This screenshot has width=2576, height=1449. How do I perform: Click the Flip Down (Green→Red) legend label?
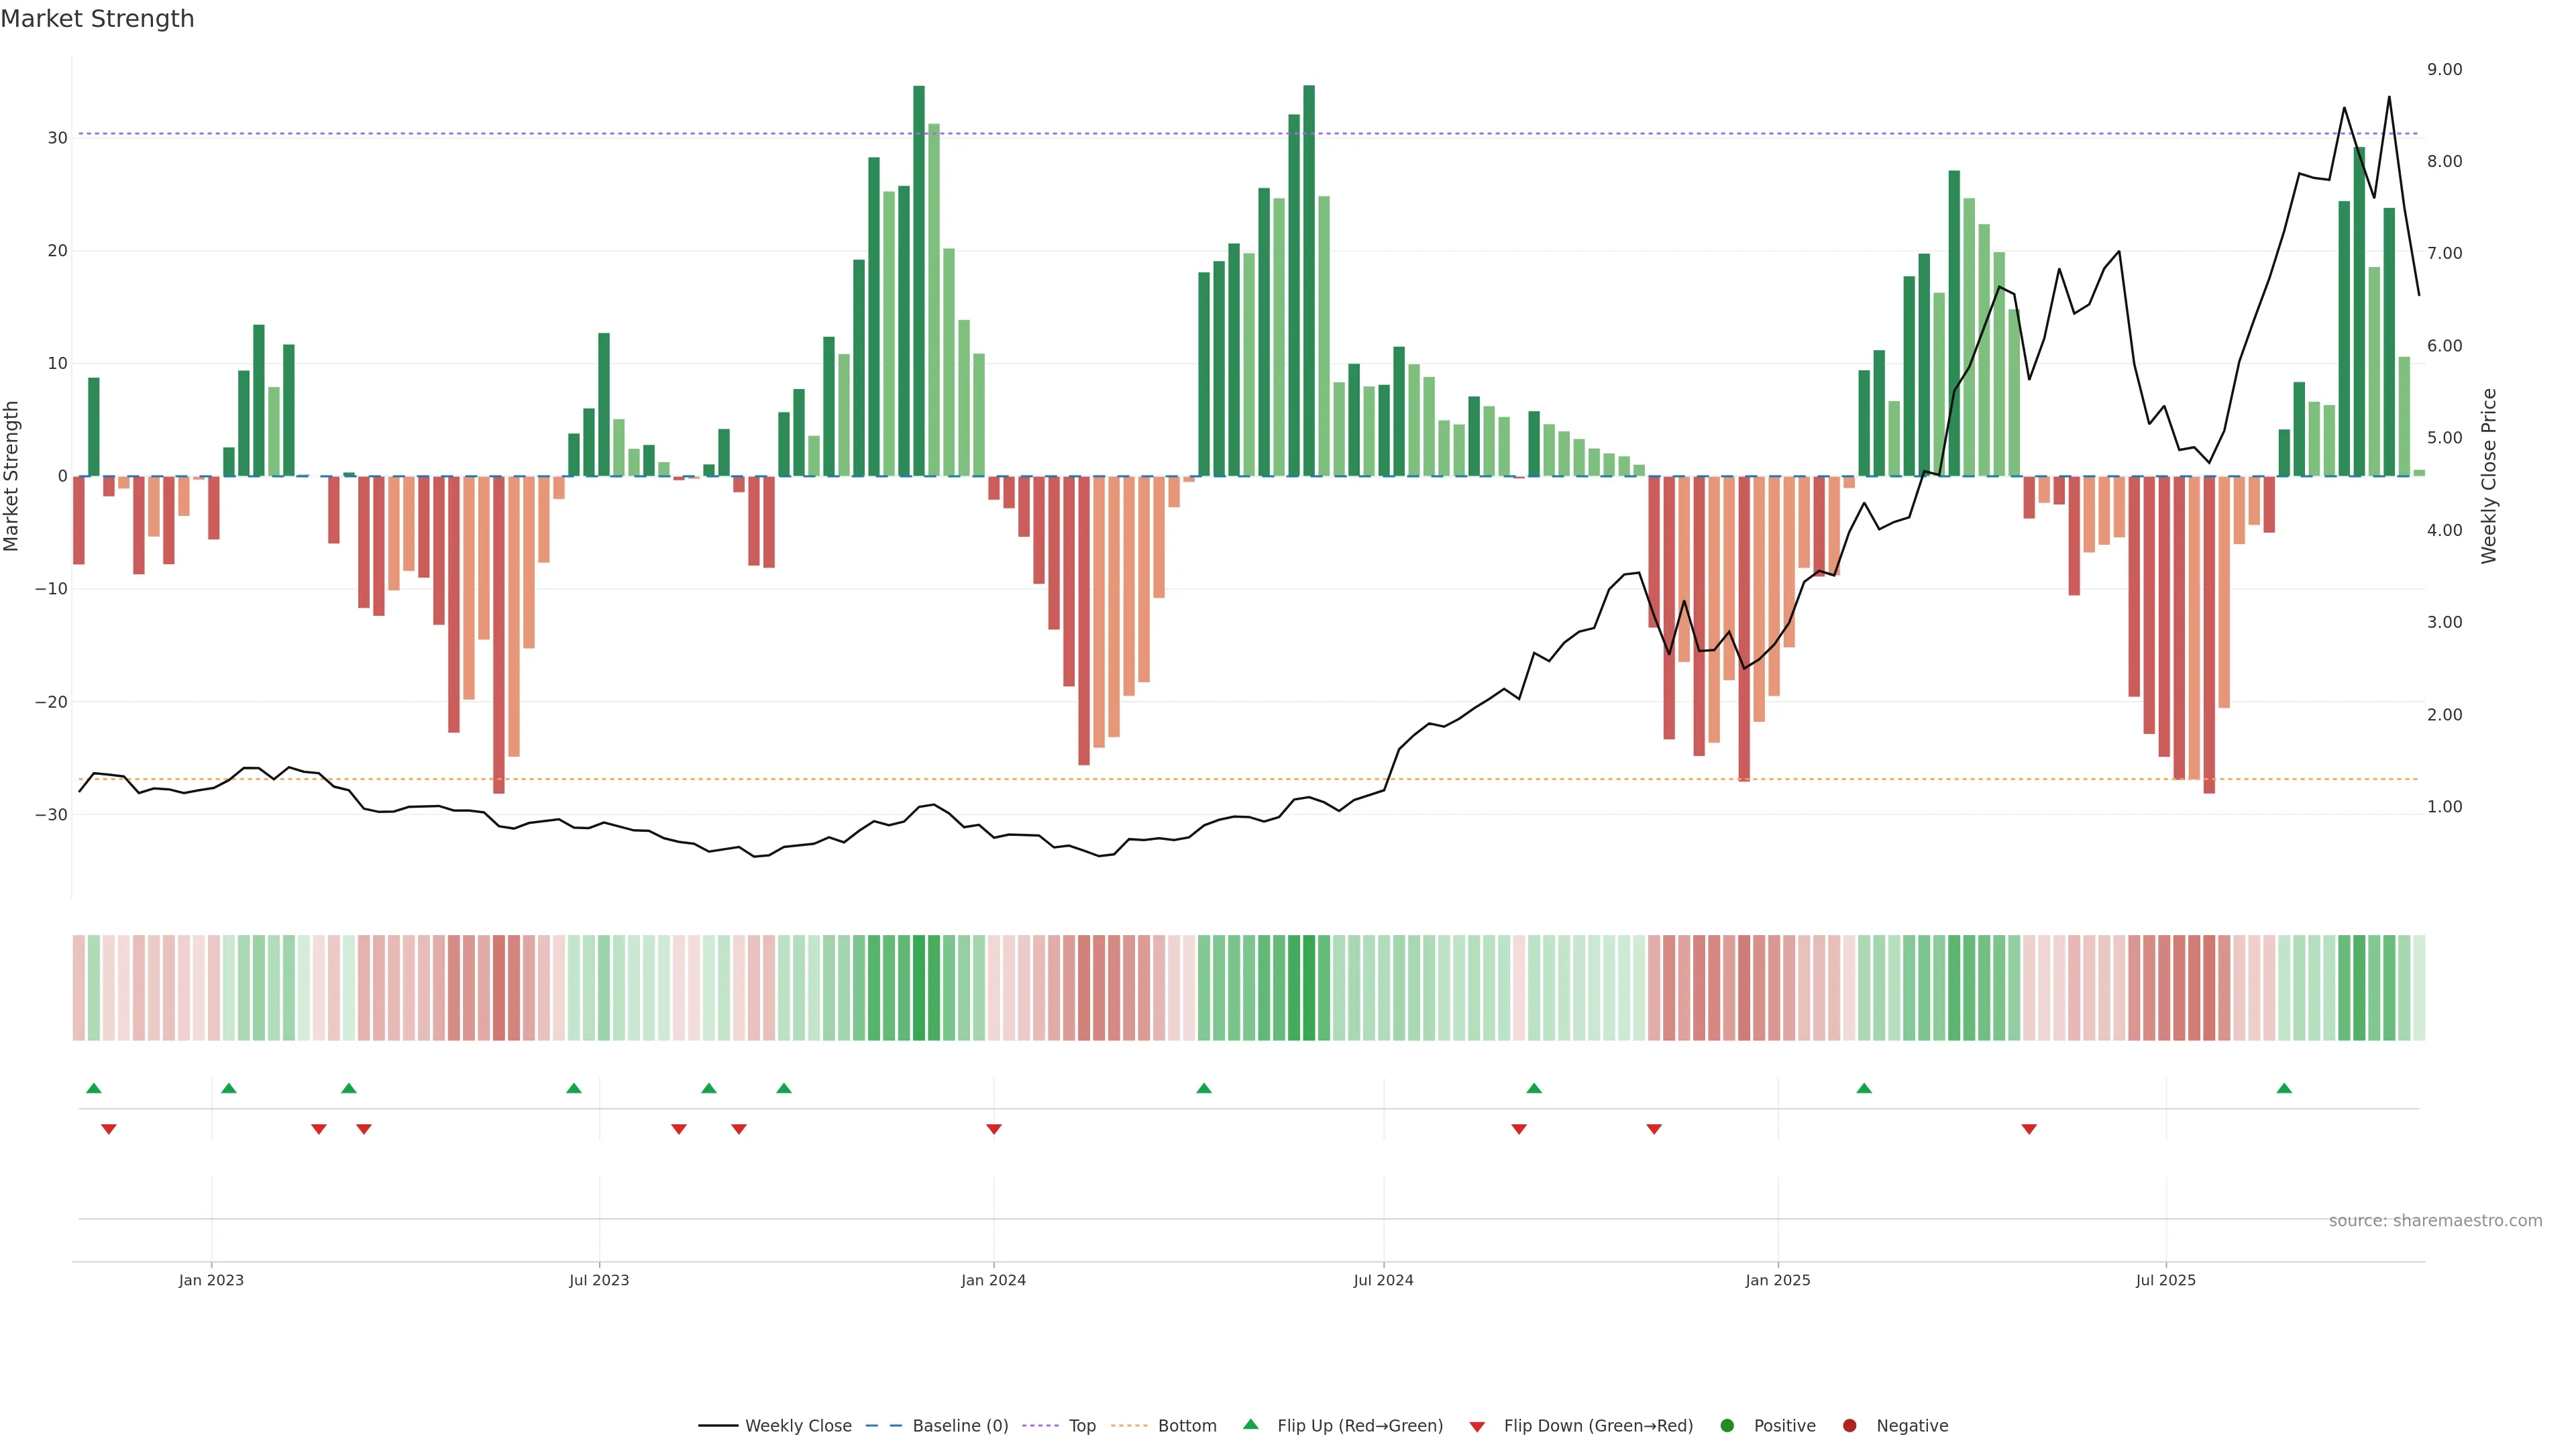1598,1426
